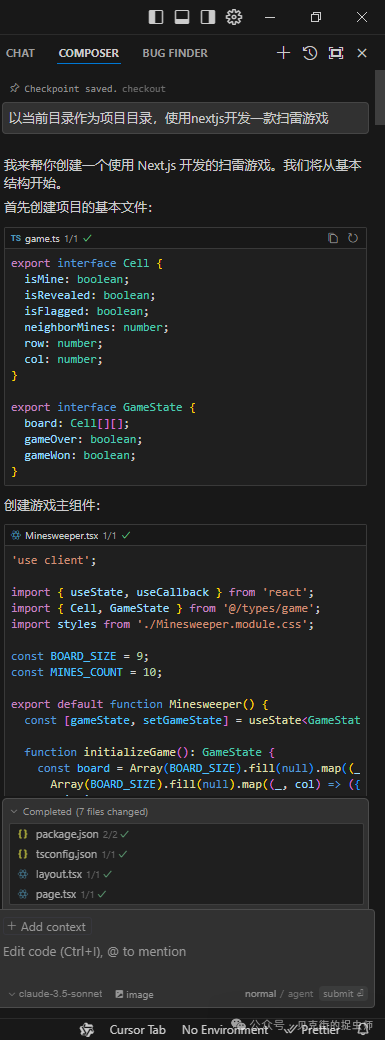Screen dimensions: 385x1040
Task: Reapply the game.ts code block
Action: [x=352, y=238]
